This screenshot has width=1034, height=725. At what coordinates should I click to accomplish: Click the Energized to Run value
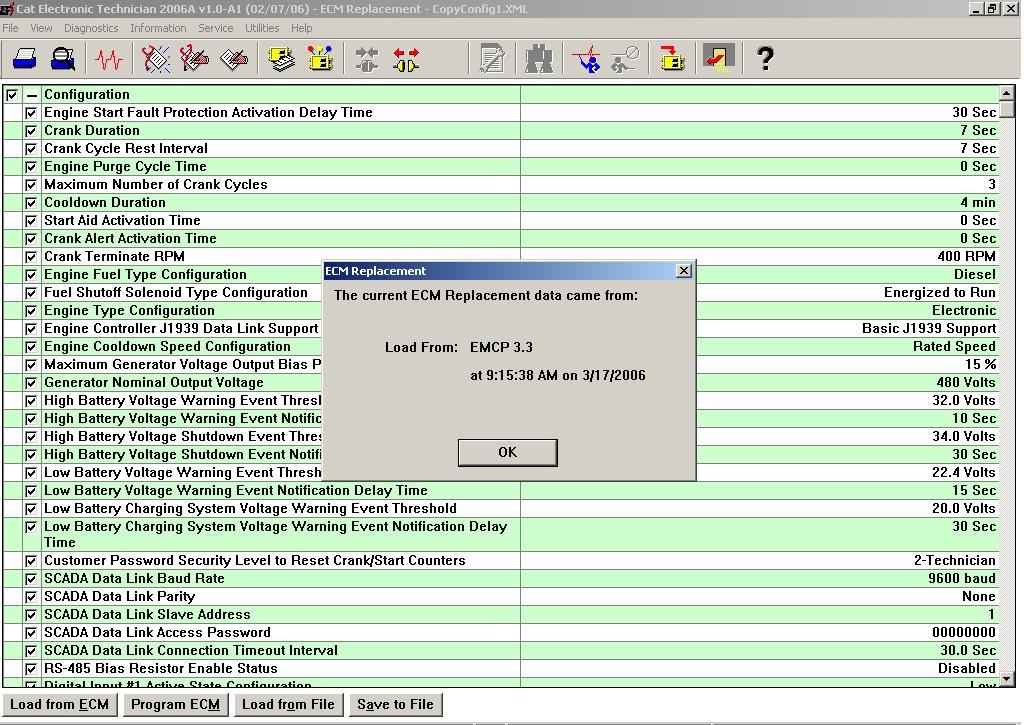point(940,293)
